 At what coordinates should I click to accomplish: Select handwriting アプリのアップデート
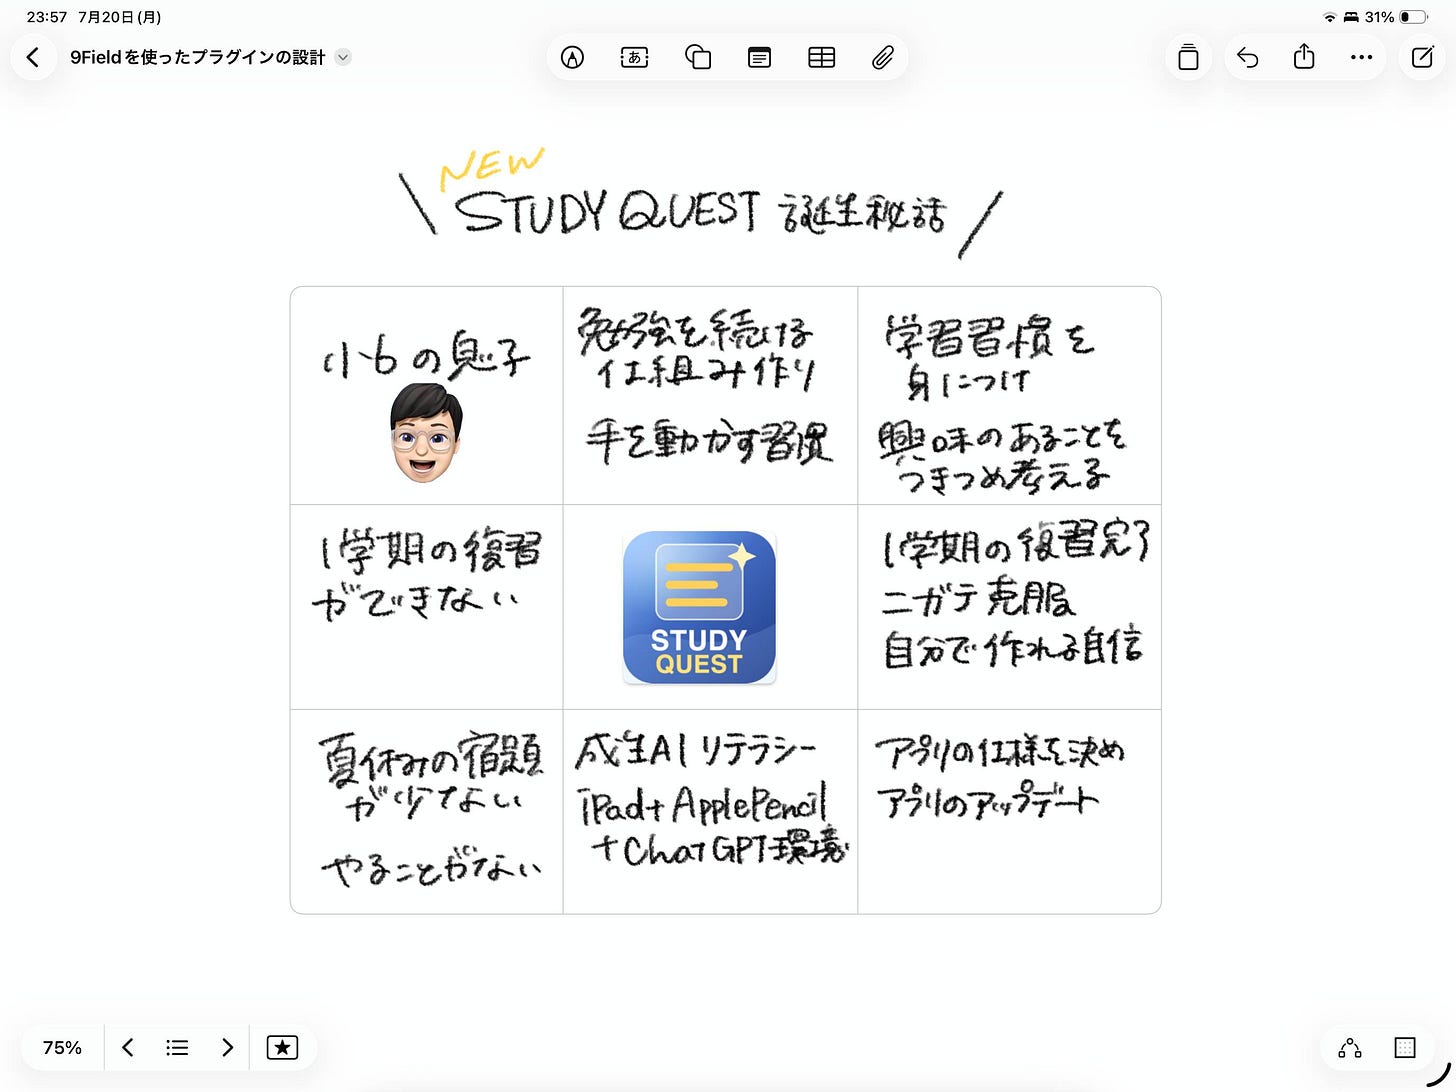click(987, 800)
